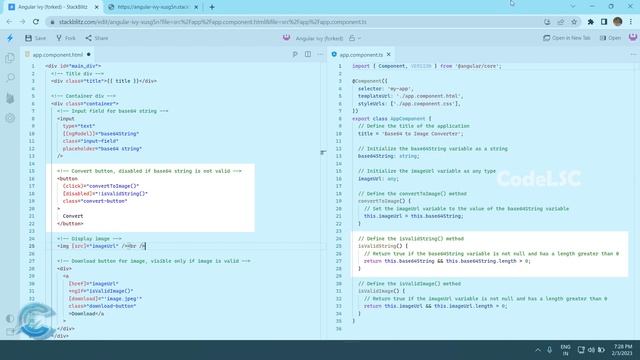Click the split editor icon in the left editor

[x=308, y=54]
